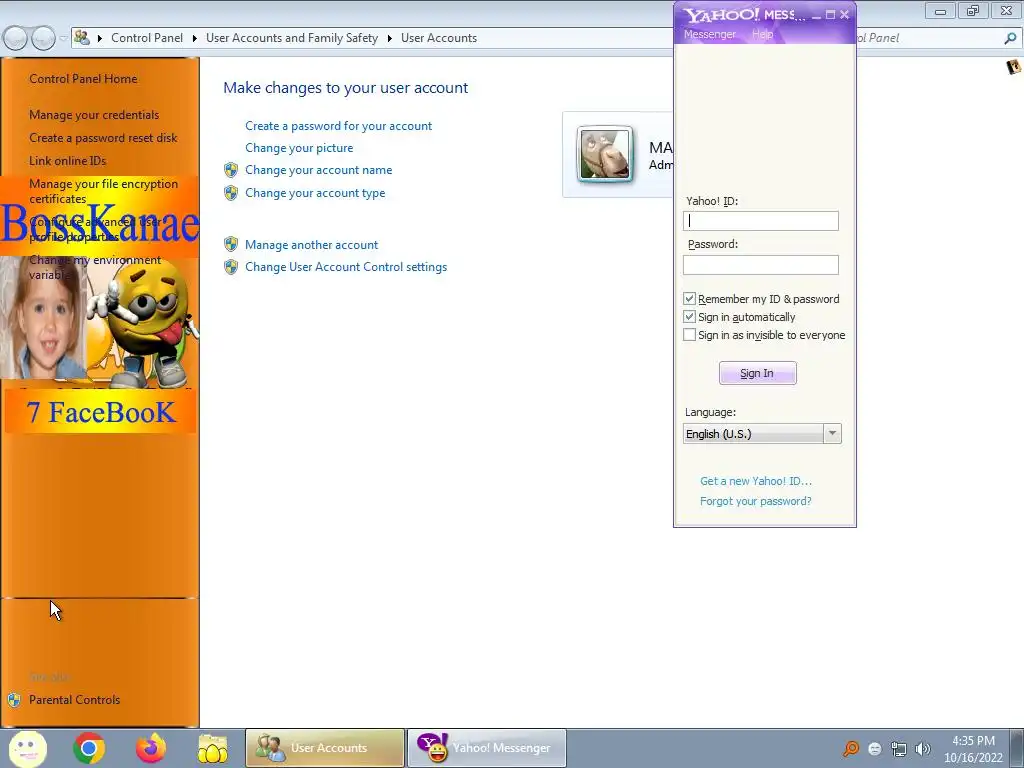
Task: Open the volume speaker tray icon
Action: pyautogui.click(x=922, y=749)
